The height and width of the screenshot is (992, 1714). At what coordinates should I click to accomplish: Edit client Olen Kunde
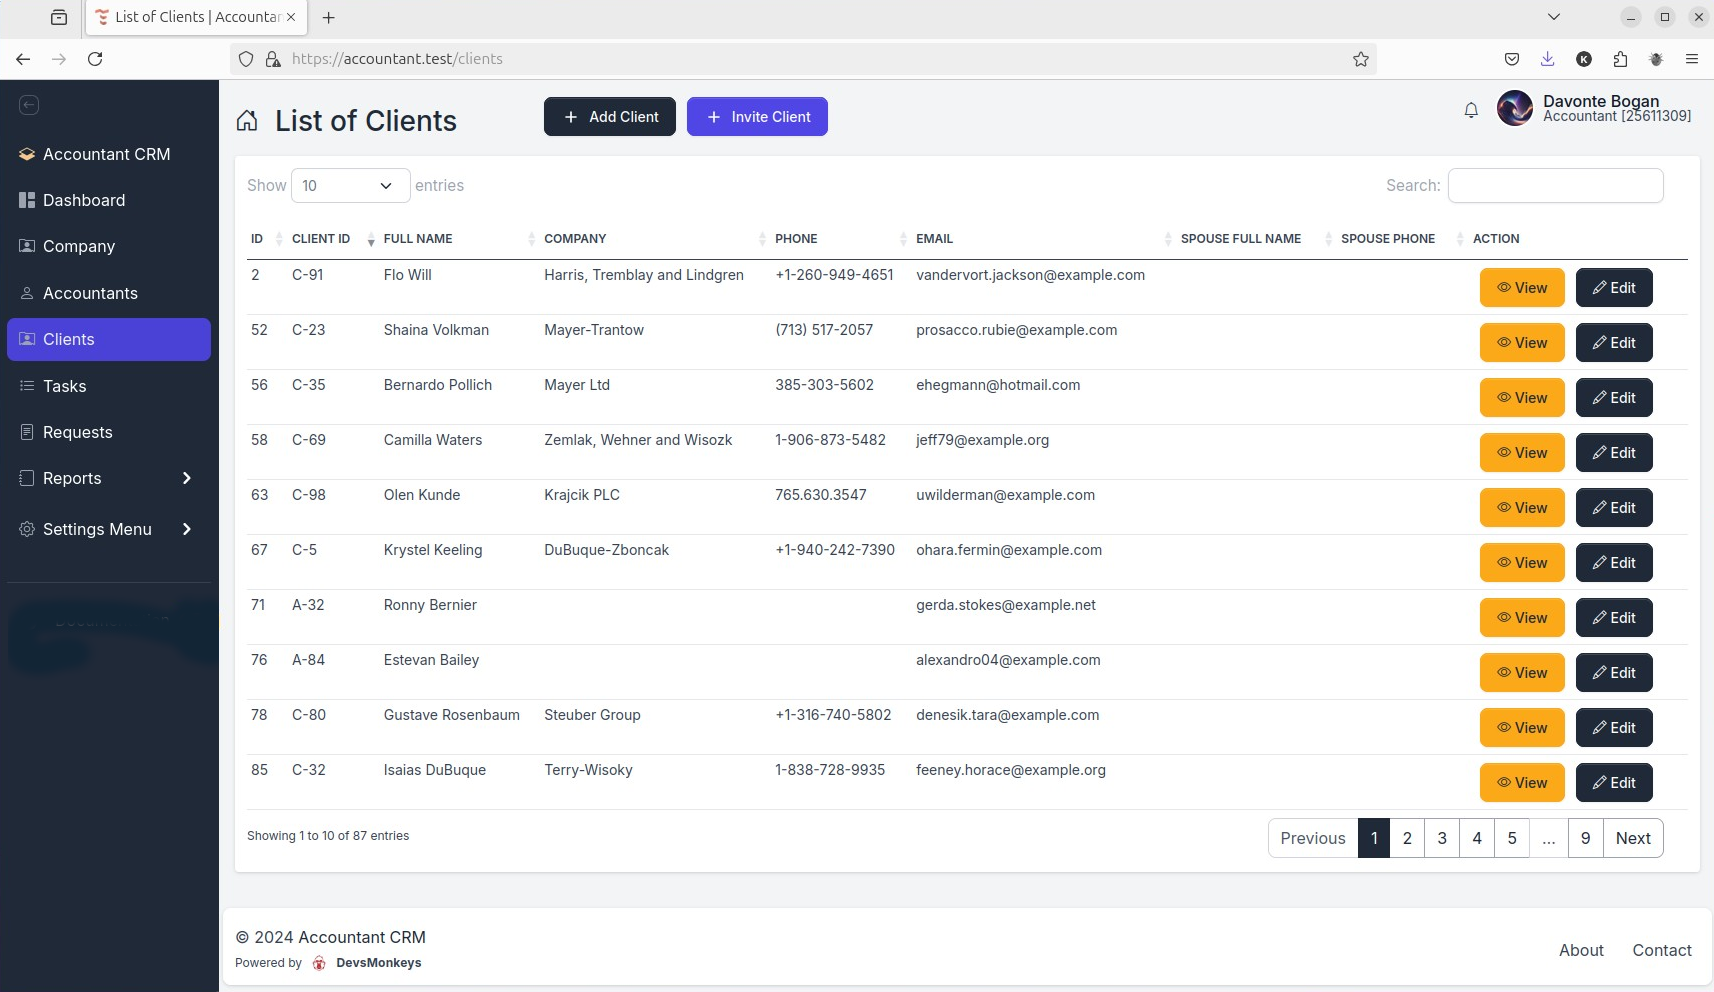(1614, 508)
